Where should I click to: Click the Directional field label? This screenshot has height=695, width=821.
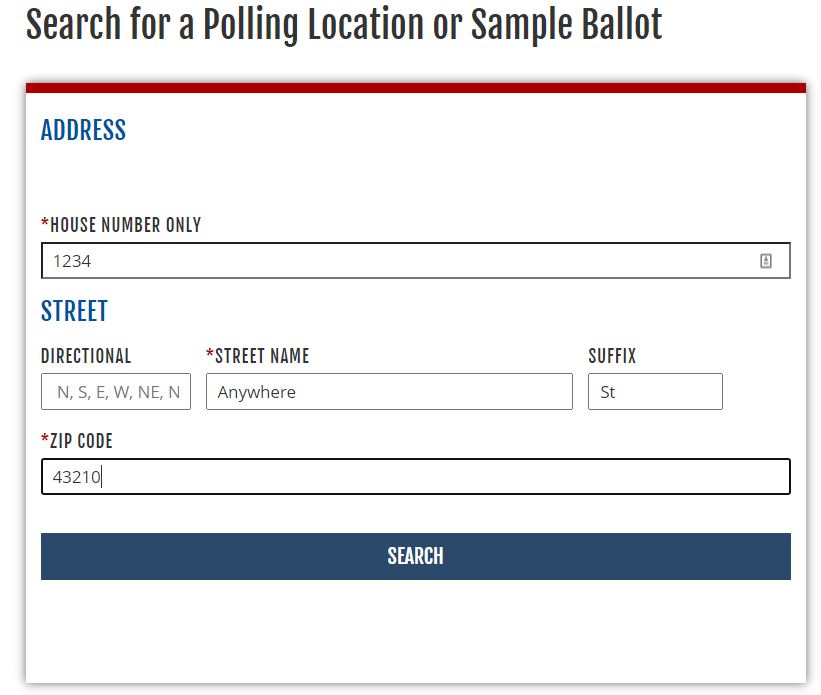click(x=86, y=356)
